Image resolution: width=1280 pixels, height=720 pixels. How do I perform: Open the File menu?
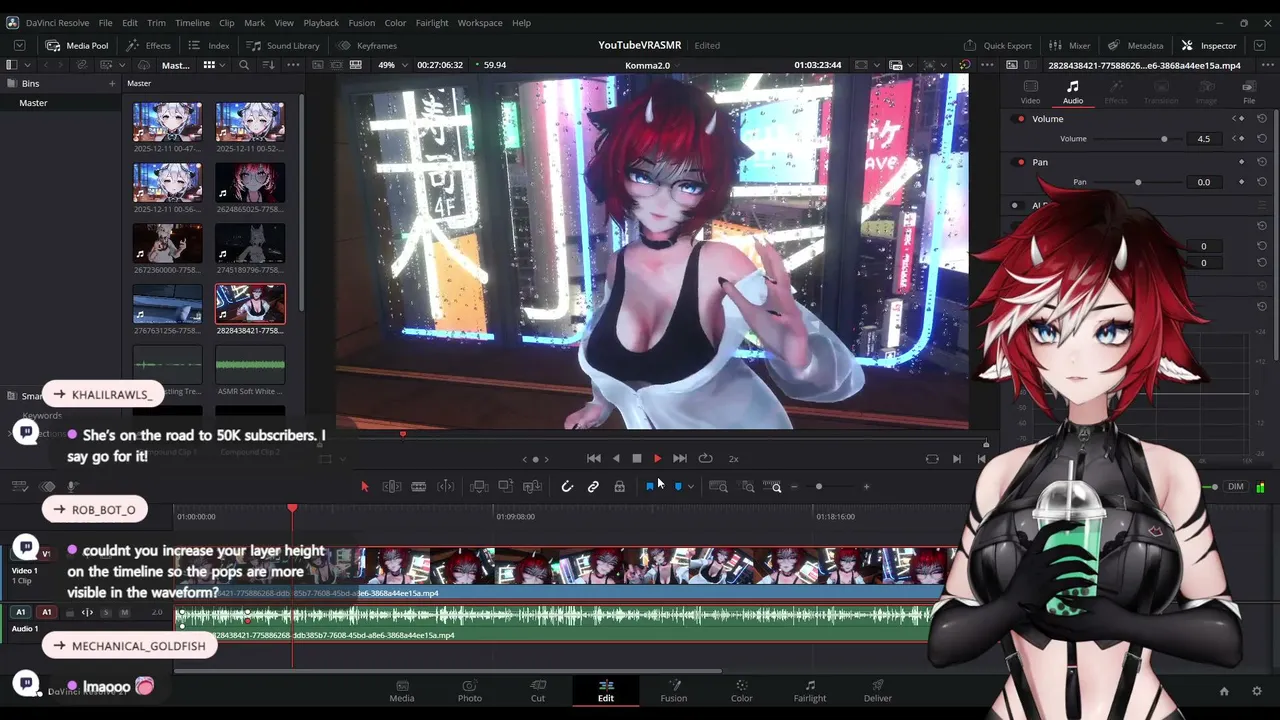[x=105, y=23]
